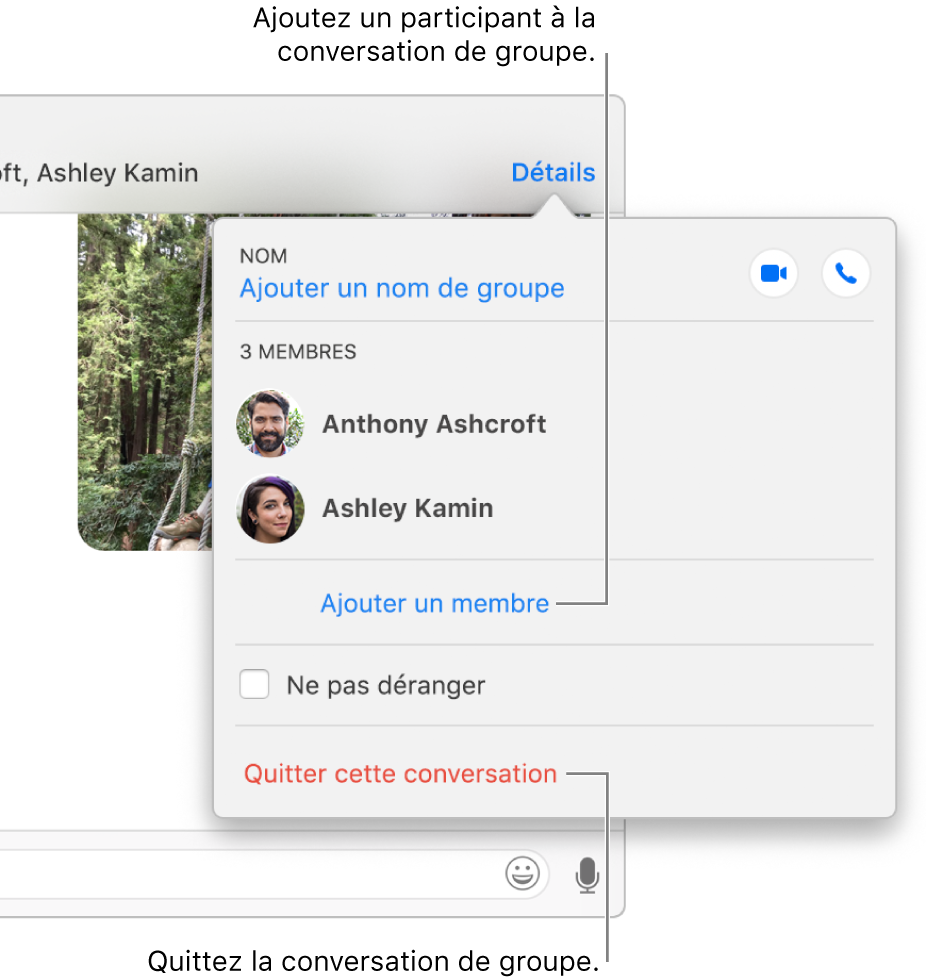This screenshot has width=926, height=979.
Task: Click Ashley Kamin's profile picture
Action: point(270,508)
